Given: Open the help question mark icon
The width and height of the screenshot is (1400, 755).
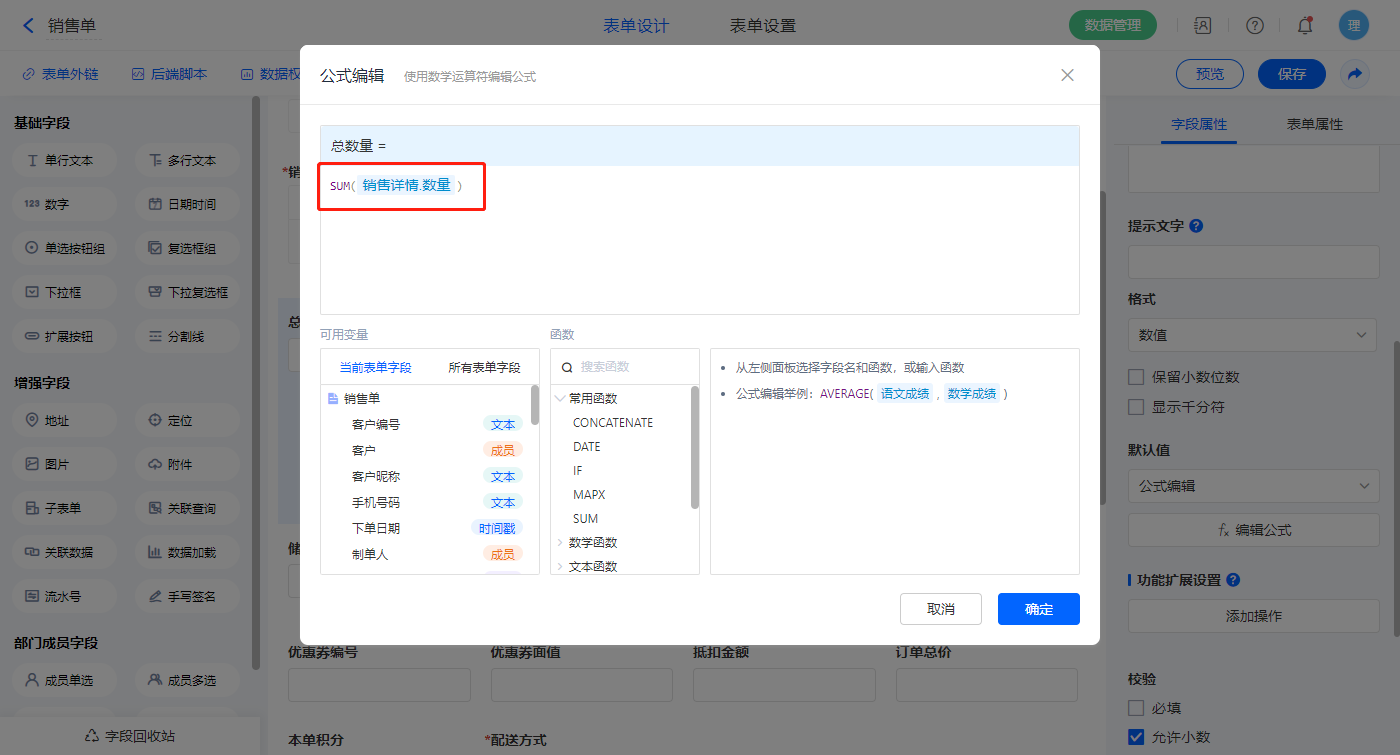Looking at the screenshot, I should coord(1254,26).
